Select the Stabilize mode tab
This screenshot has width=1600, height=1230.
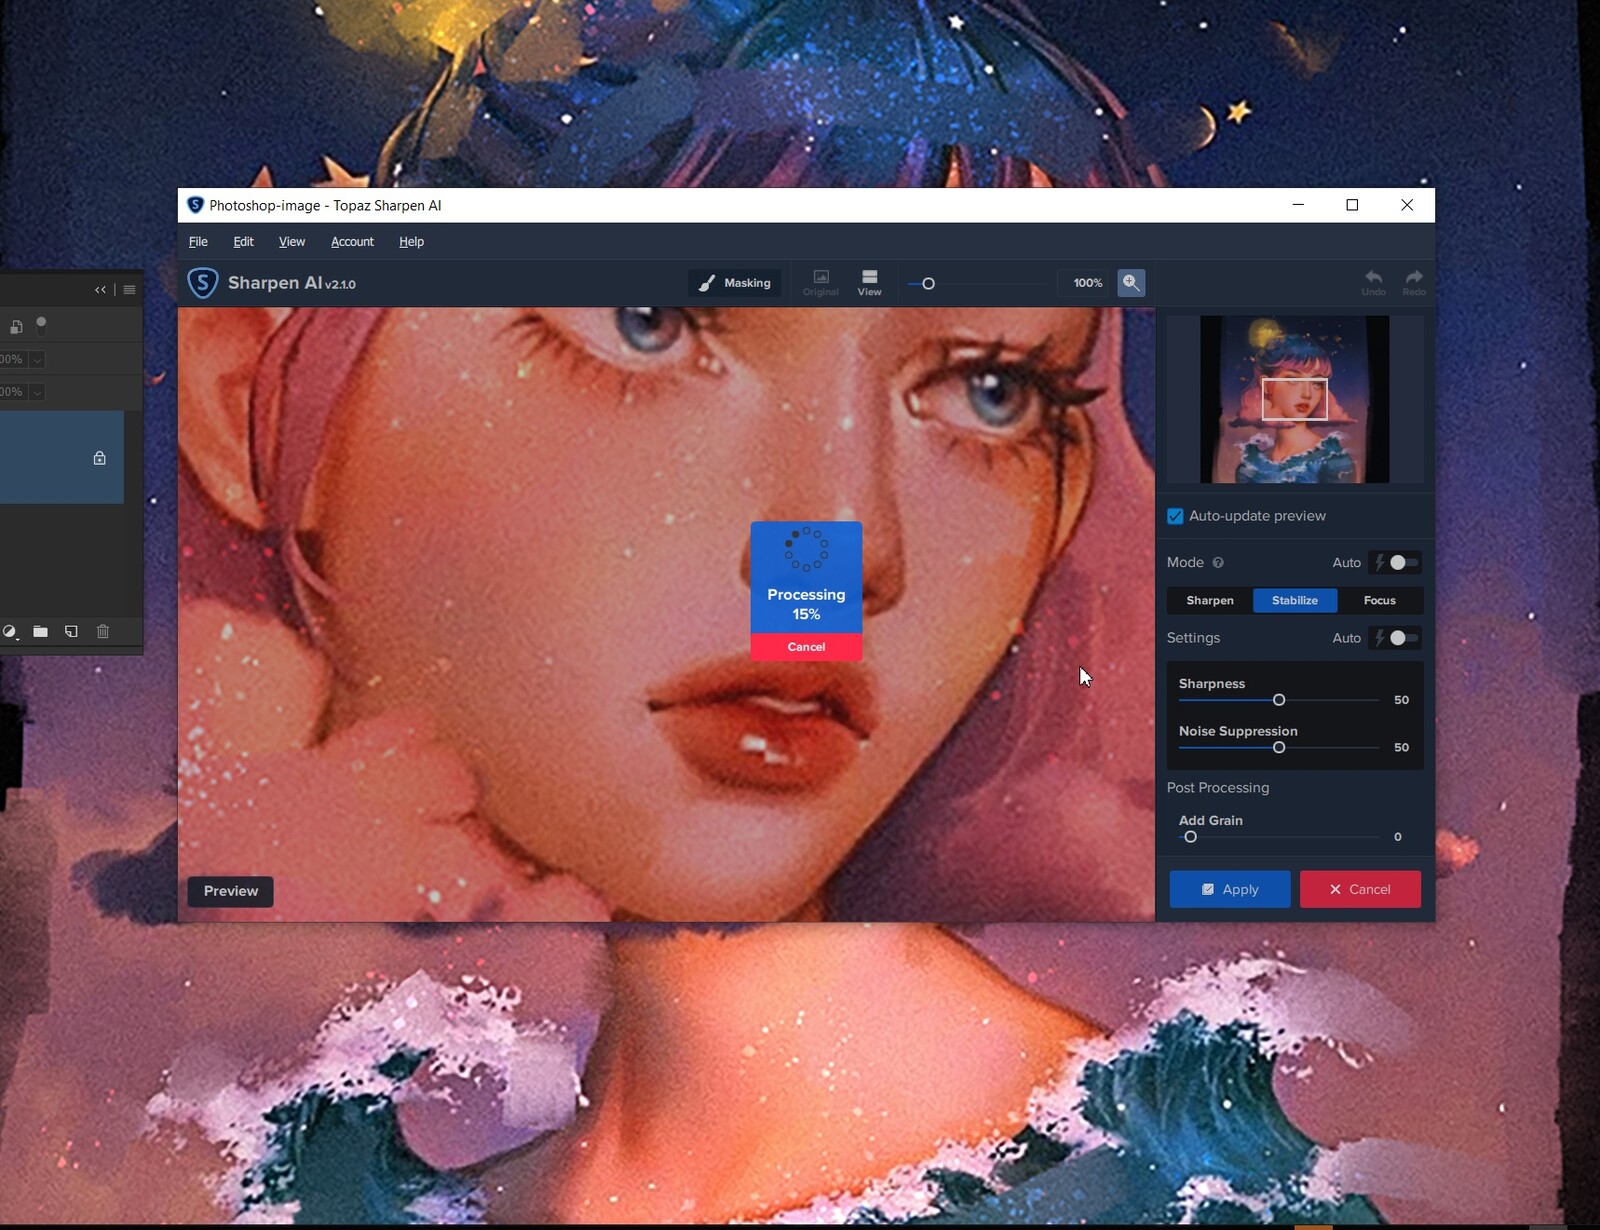pyautogui.click(x=1294, y=600)
